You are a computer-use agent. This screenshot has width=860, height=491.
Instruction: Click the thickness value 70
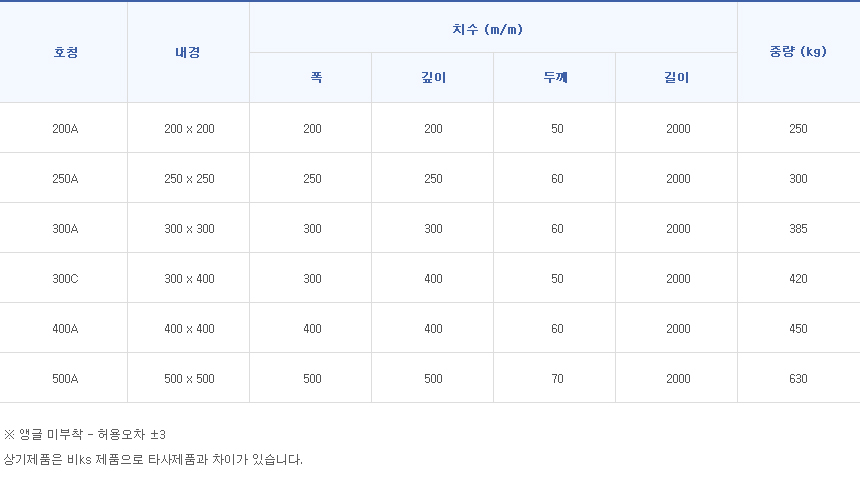coord(557,379)
